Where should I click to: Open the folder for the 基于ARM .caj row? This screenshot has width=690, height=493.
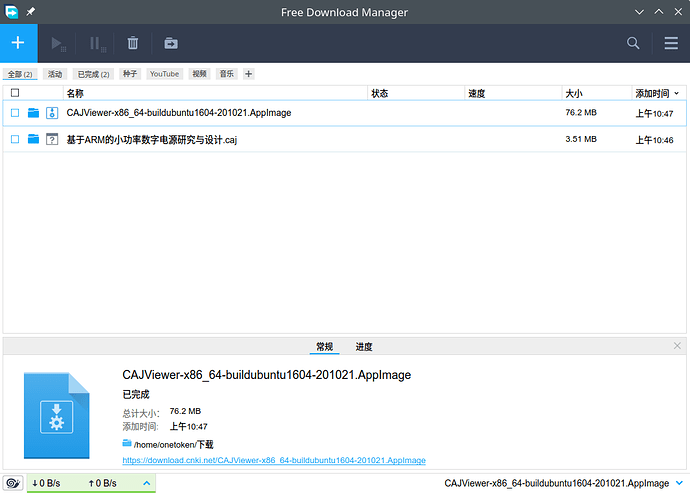coord(33,140)
